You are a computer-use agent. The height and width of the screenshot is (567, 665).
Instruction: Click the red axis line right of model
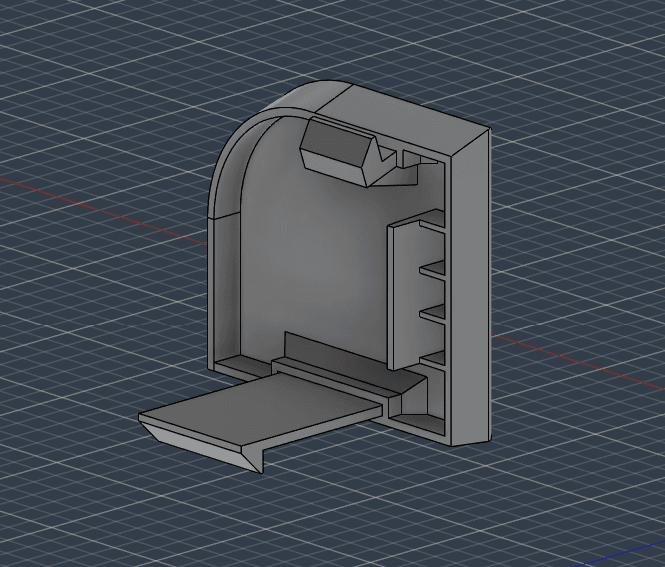coord(578,362)
